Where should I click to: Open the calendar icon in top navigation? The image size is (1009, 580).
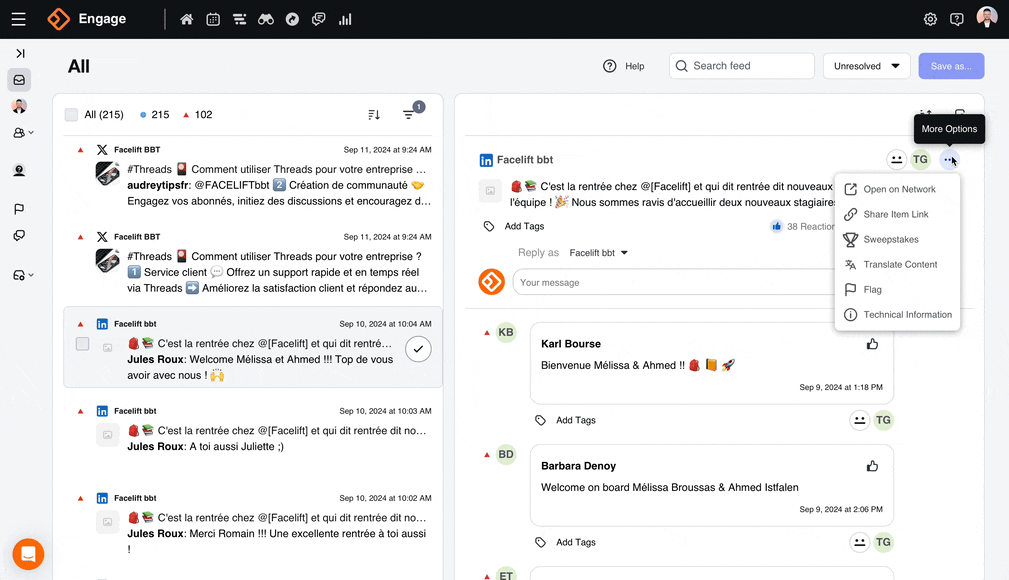point(213,19)
